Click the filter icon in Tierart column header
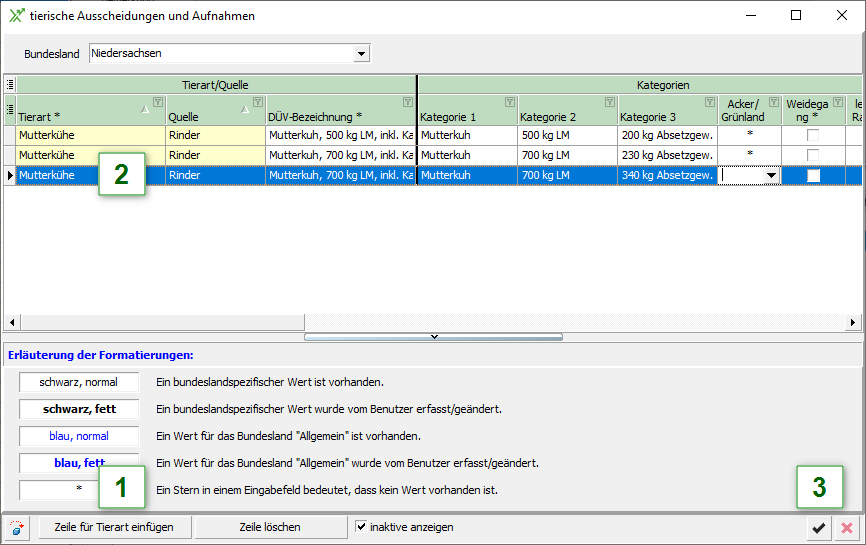The image size is (866, 545). [158, 102]
